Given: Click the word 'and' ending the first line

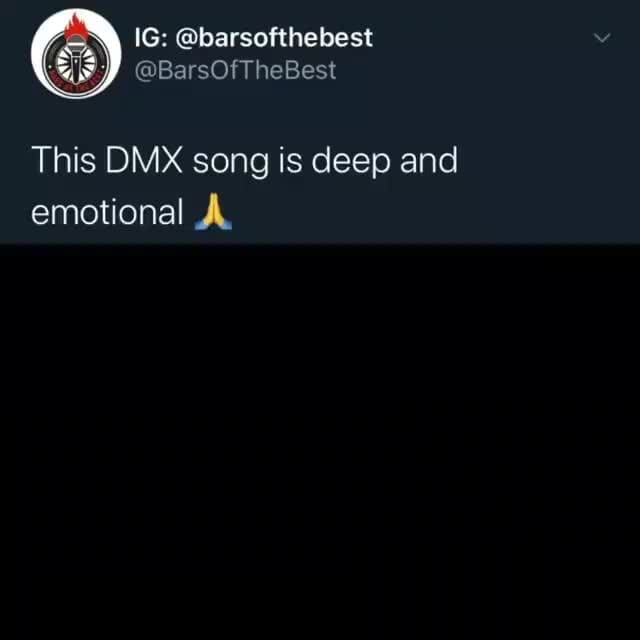Looking at the screenshot, I should tap(429, 160).
